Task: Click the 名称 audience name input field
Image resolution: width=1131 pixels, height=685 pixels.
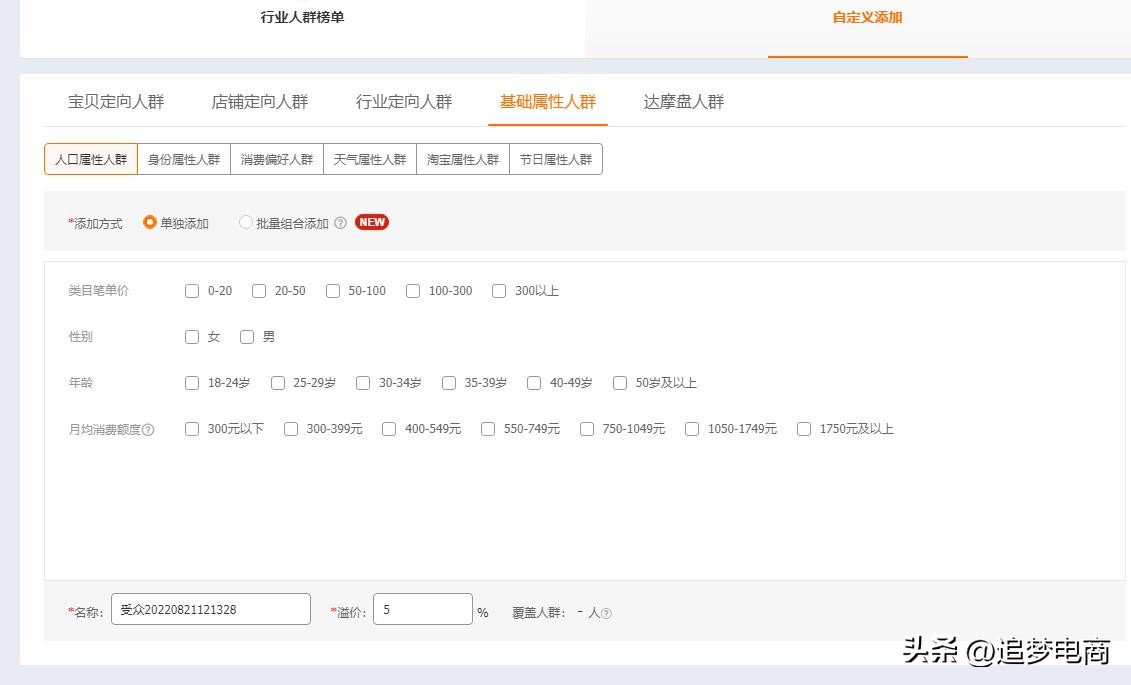Action: click(210, 608)
